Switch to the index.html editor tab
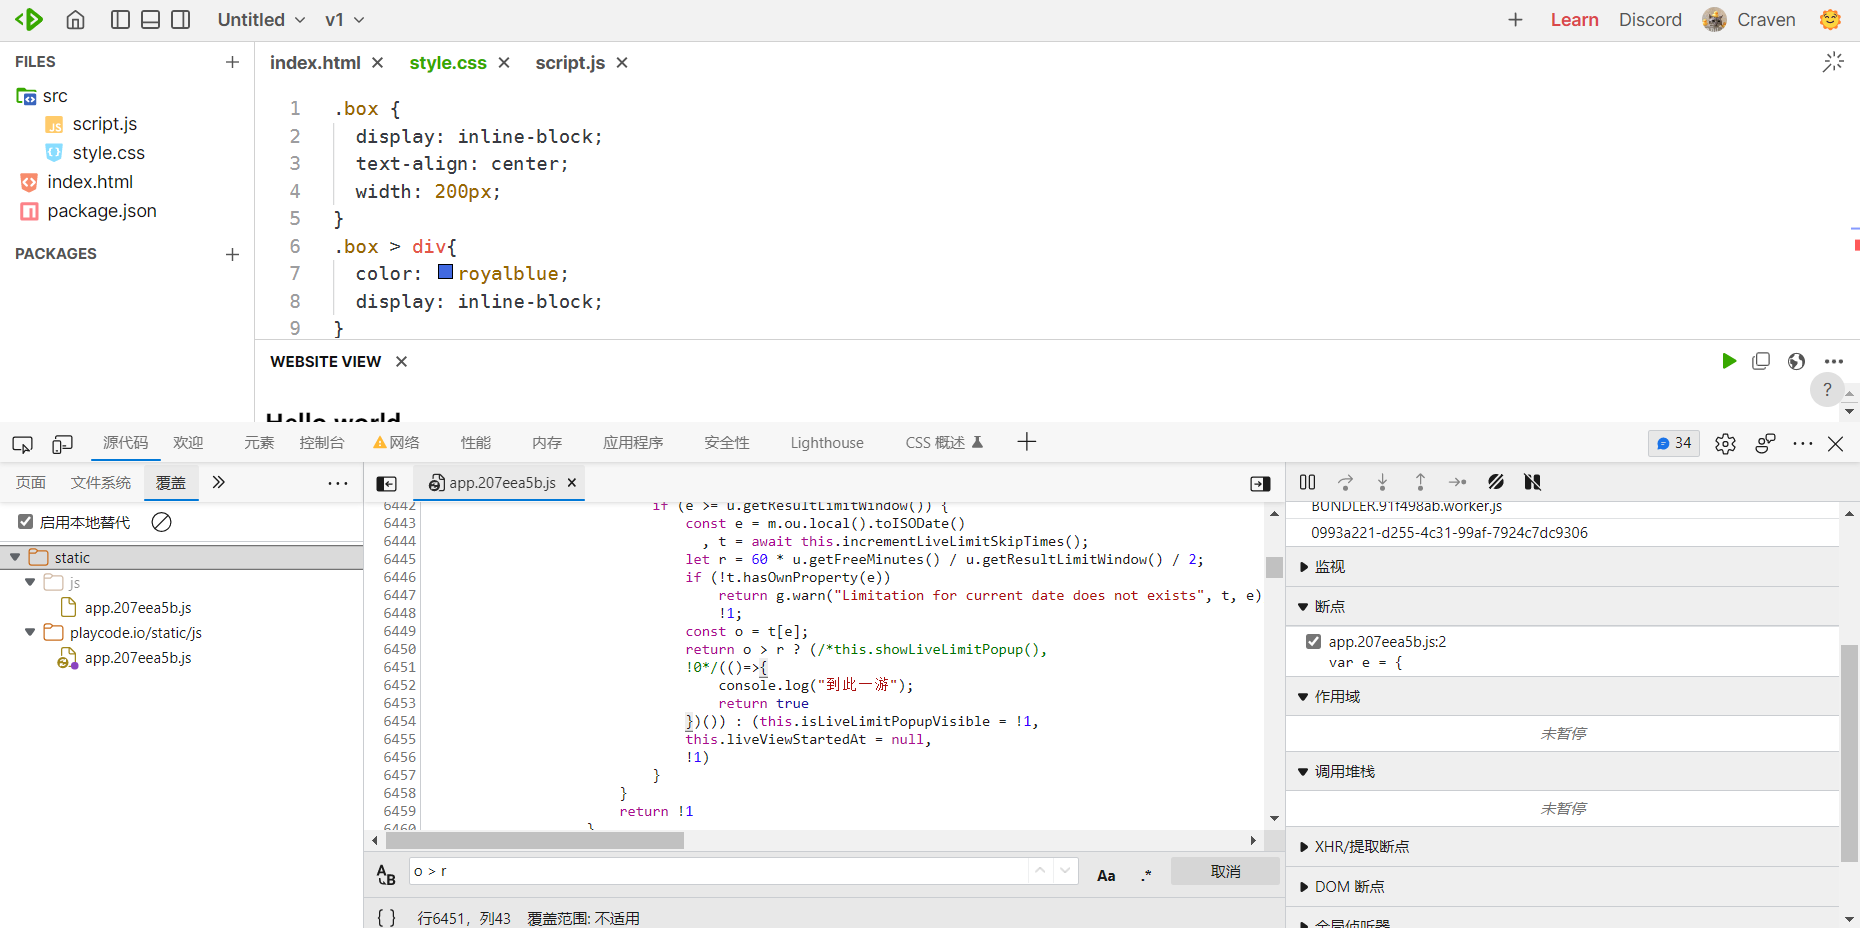Image resolution: width=1860 pixels, height=928 pixels. pos(315,63)
